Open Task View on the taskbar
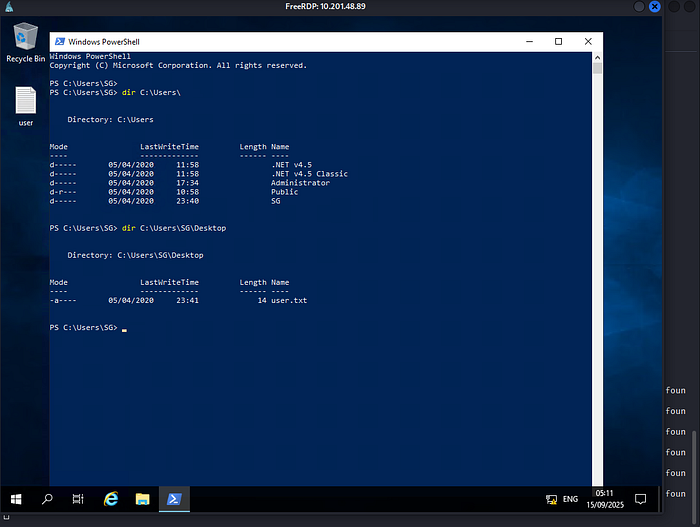700x527 pixels. [78, 499]
